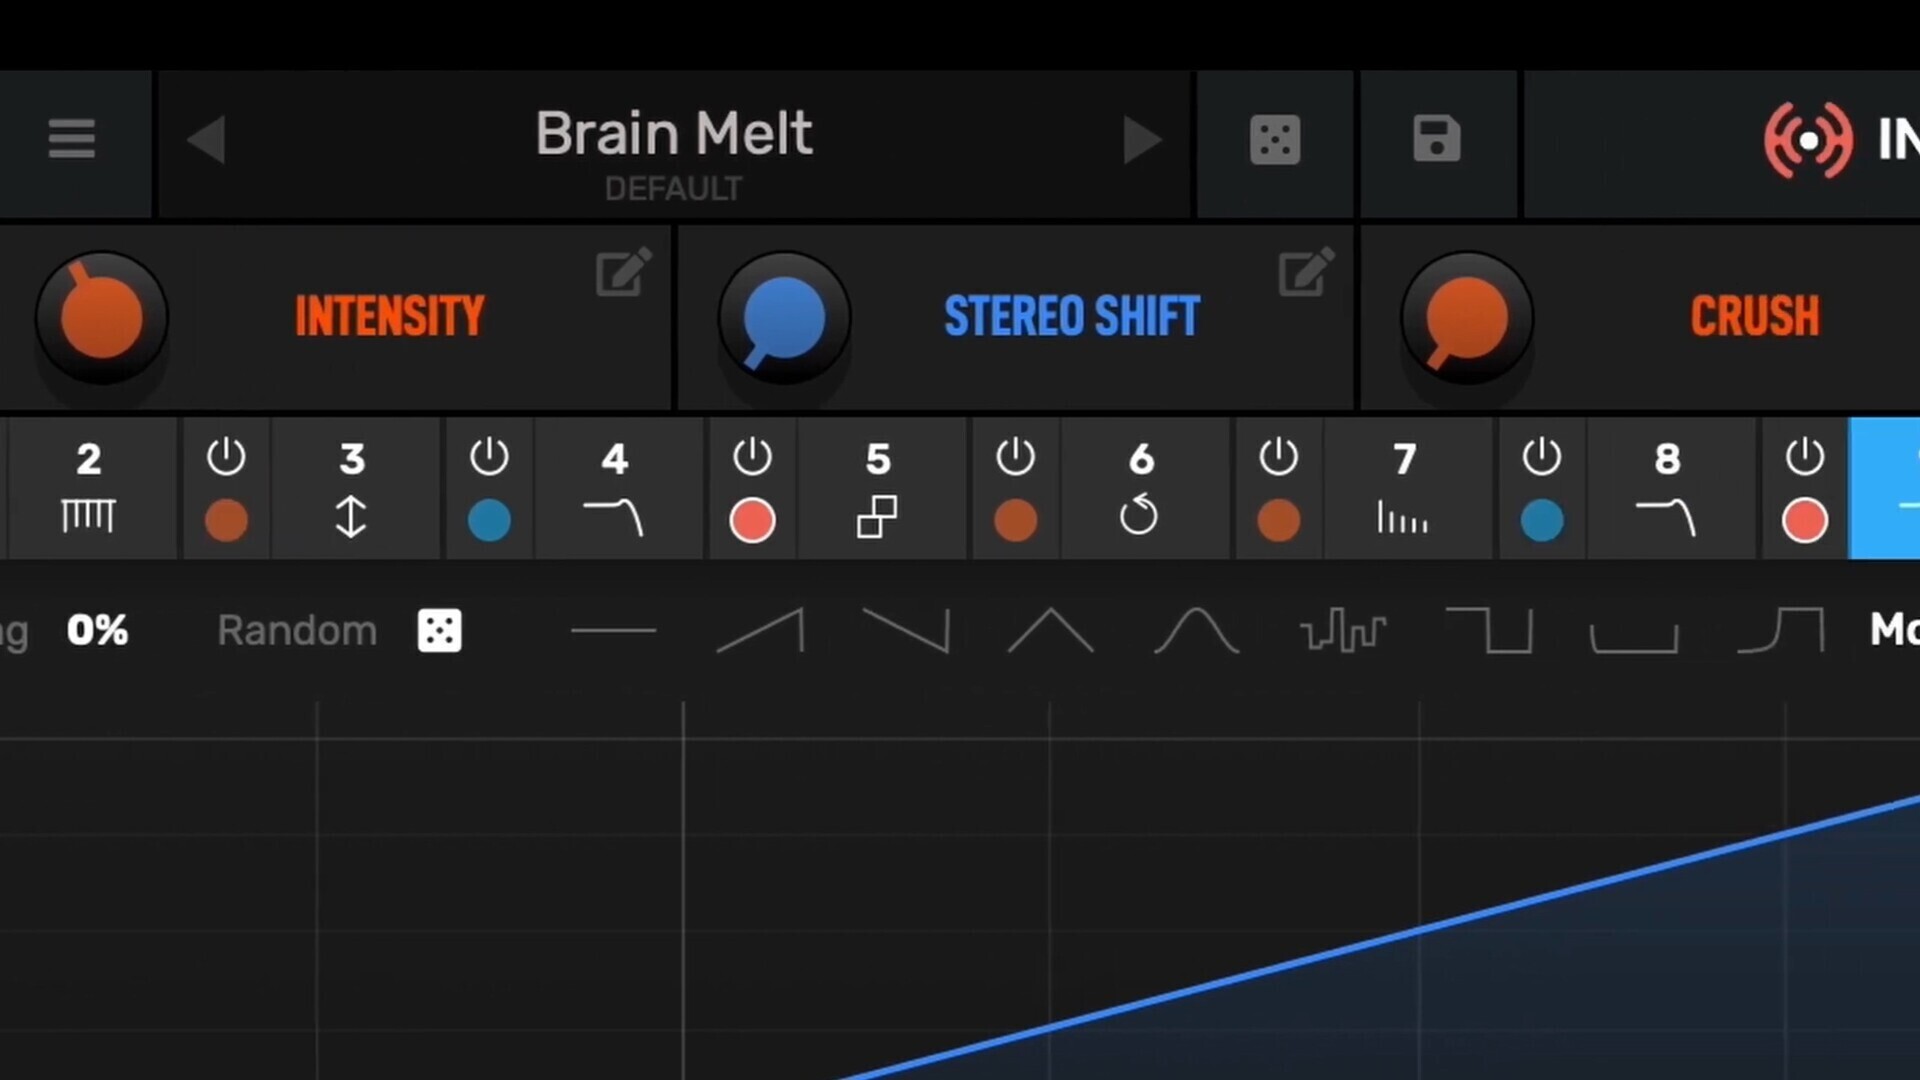This screenshot has height=1080, width=1920.
Task: Open the Brain Melt preset list
Action: (x=673, y=135)
